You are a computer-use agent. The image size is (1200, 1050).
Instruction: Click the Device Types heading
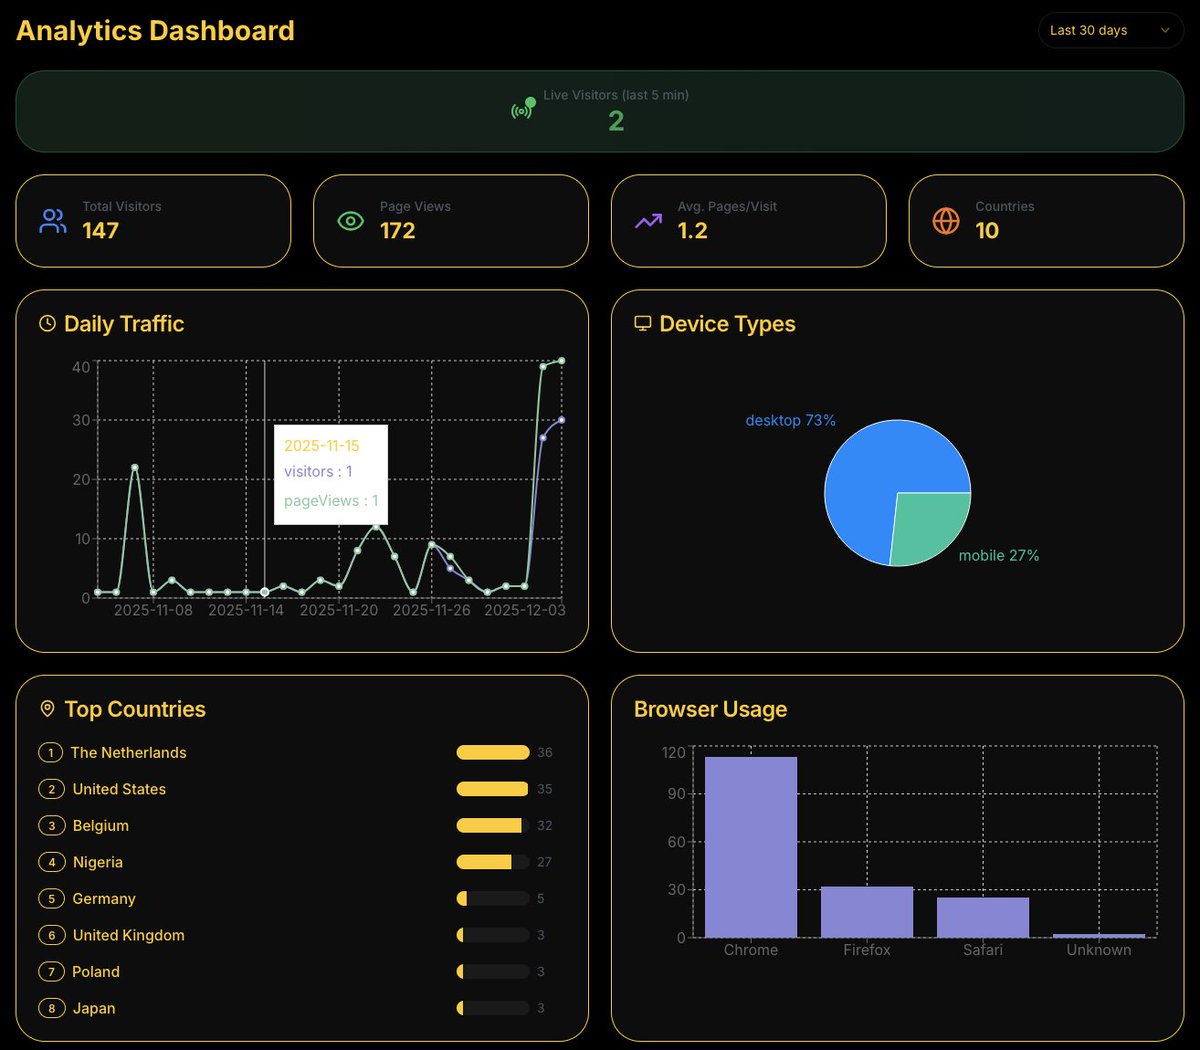[x=728, y=324]
